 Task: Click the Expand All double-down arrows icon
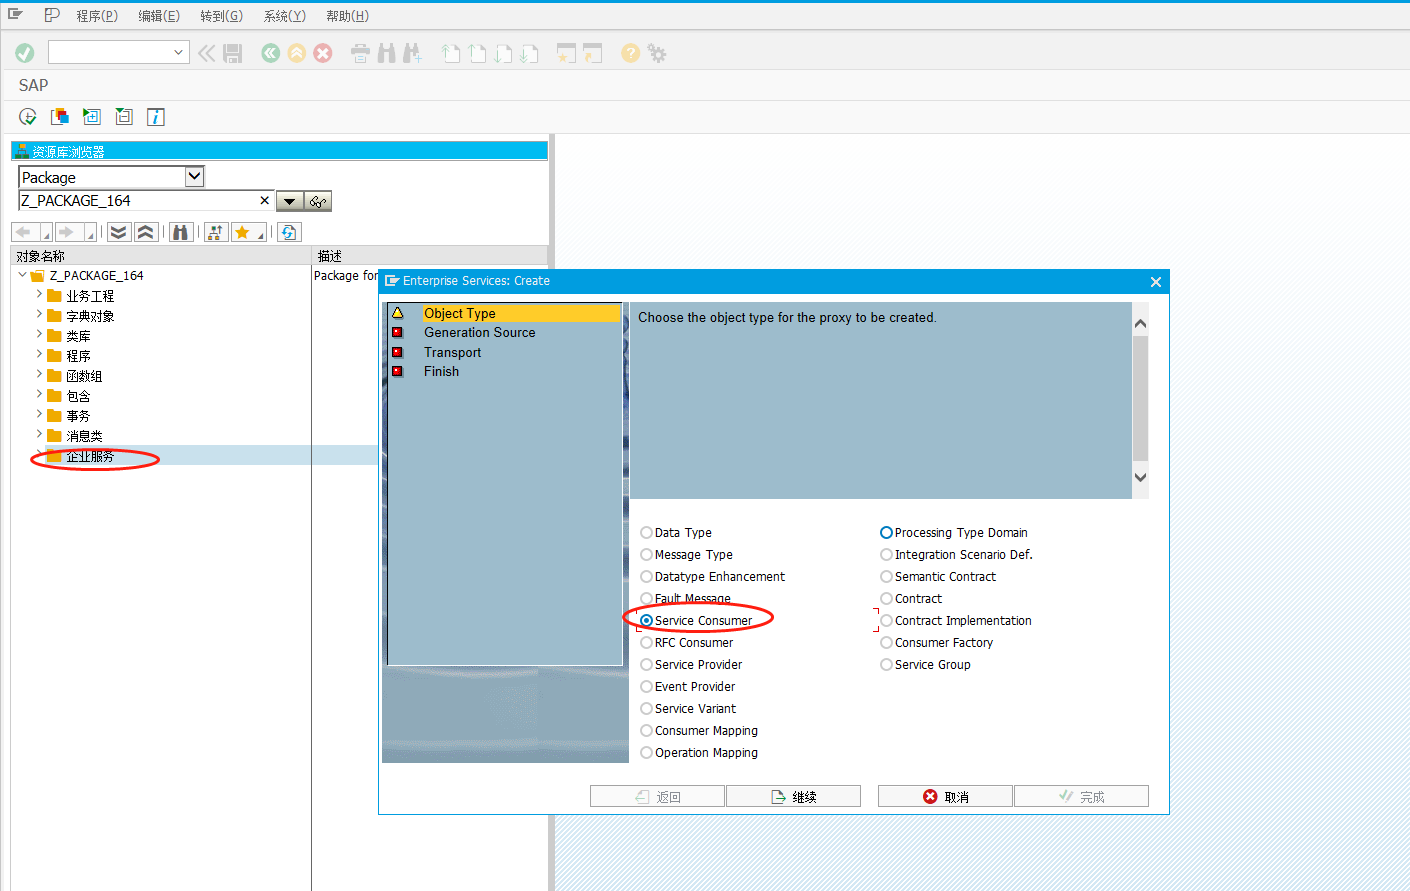point(119,232)
